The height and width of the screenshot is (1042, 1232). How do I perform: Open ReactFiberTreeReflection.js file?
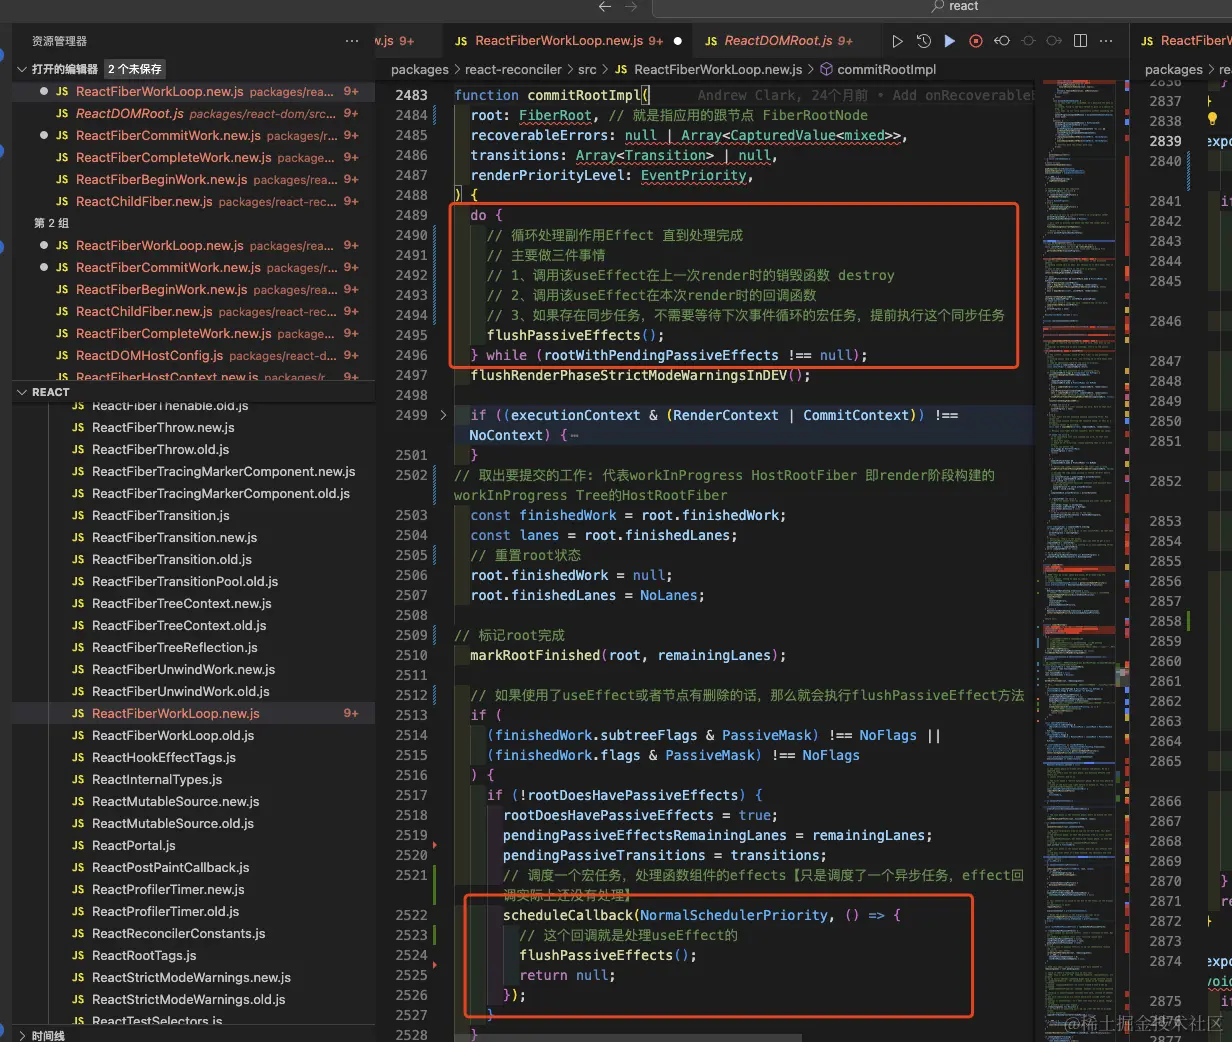point(193,647)
